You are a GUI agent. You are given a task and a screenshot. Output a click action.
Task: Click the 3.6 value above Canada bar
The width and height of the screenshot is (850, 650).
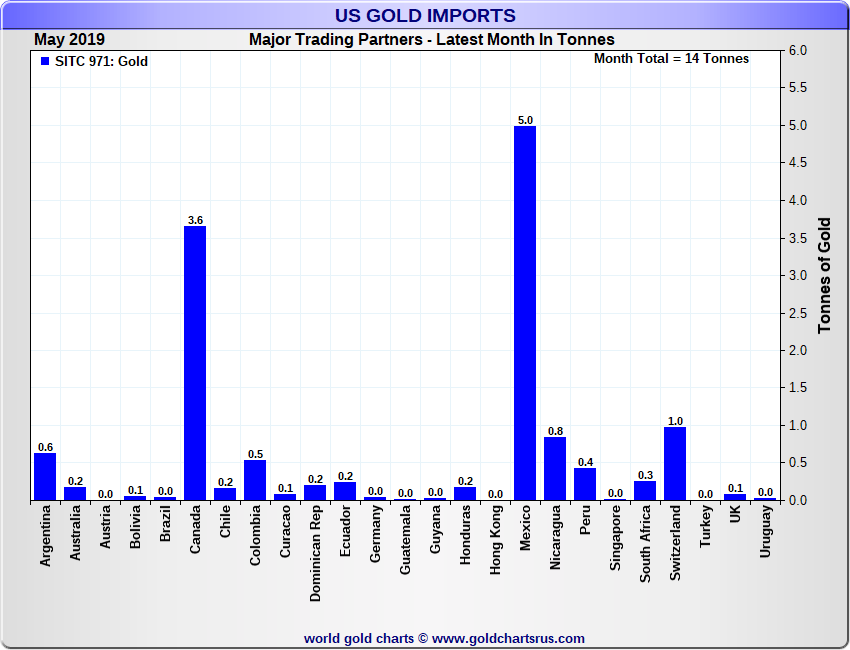pyautogui.click(x=195, y=220)
